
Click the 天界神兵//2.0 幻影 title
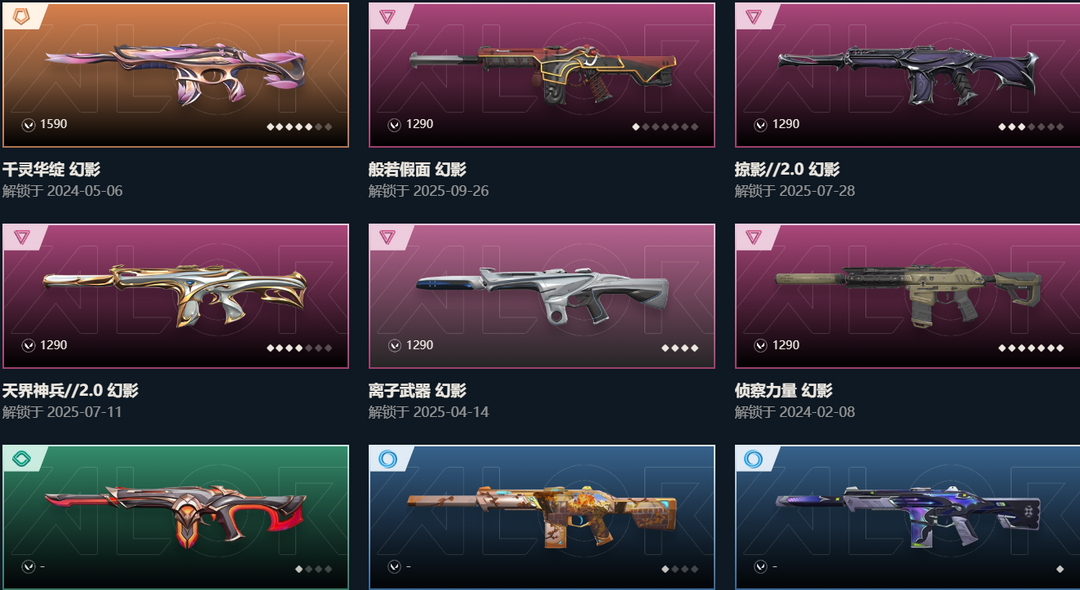click(x=70, y=390)
